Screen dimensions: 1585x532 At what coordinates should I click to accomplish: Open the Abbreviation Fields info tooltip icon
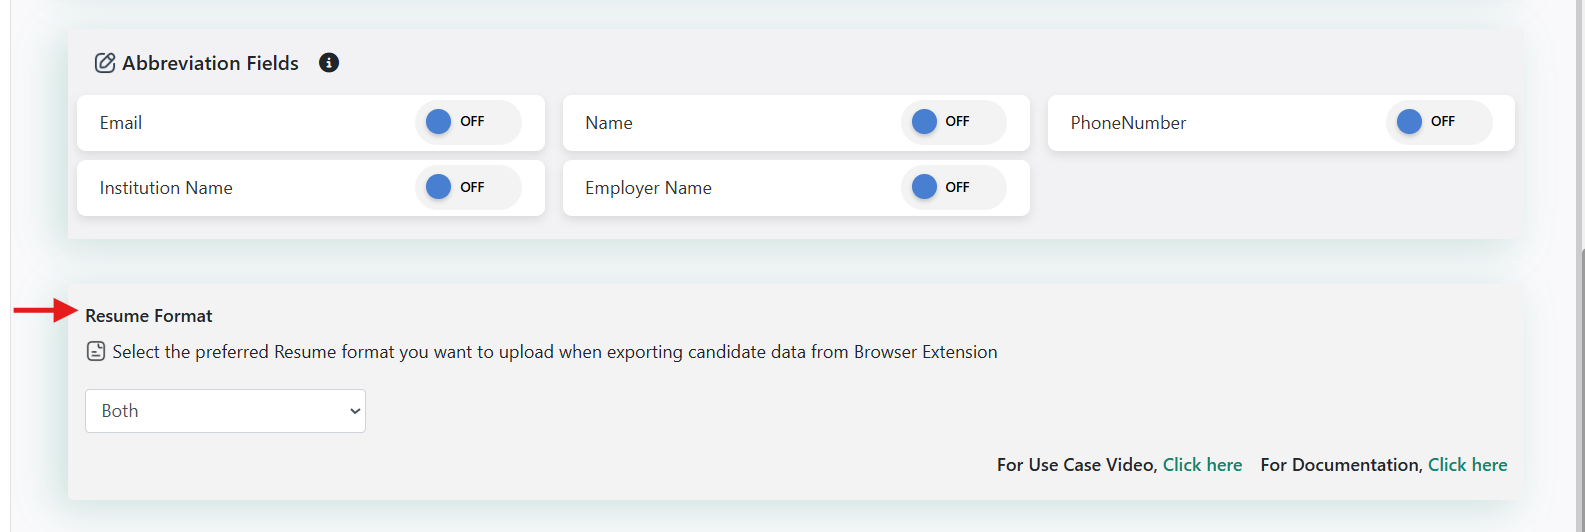pyautogui.click(x=328, y=63)
